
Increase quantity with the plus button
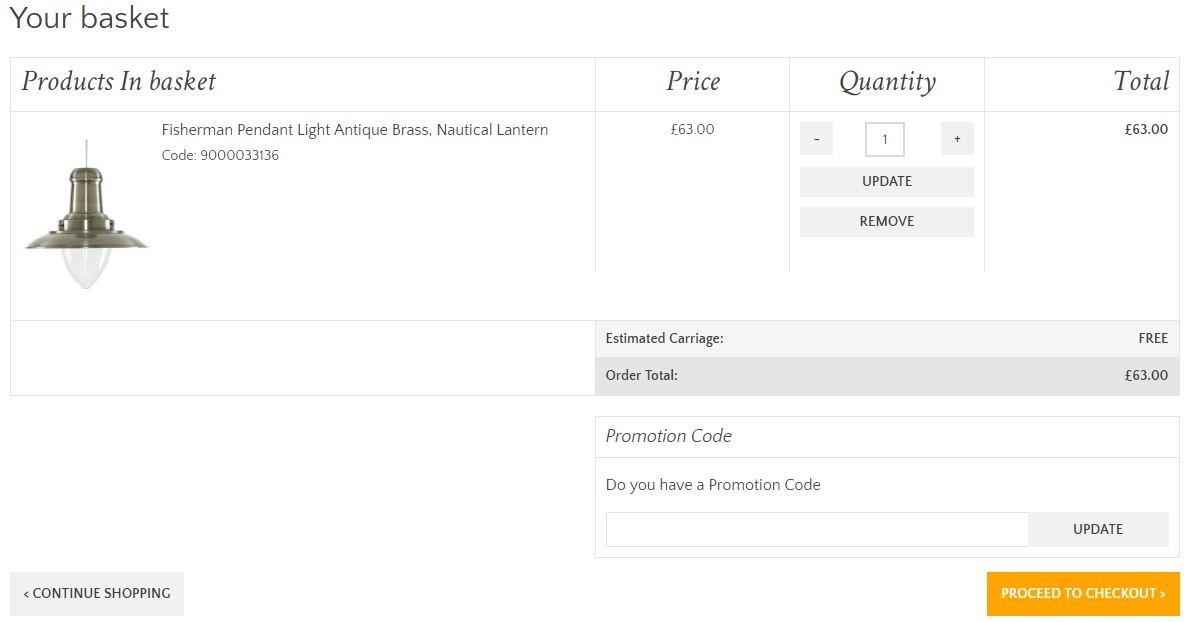[956, 139]
